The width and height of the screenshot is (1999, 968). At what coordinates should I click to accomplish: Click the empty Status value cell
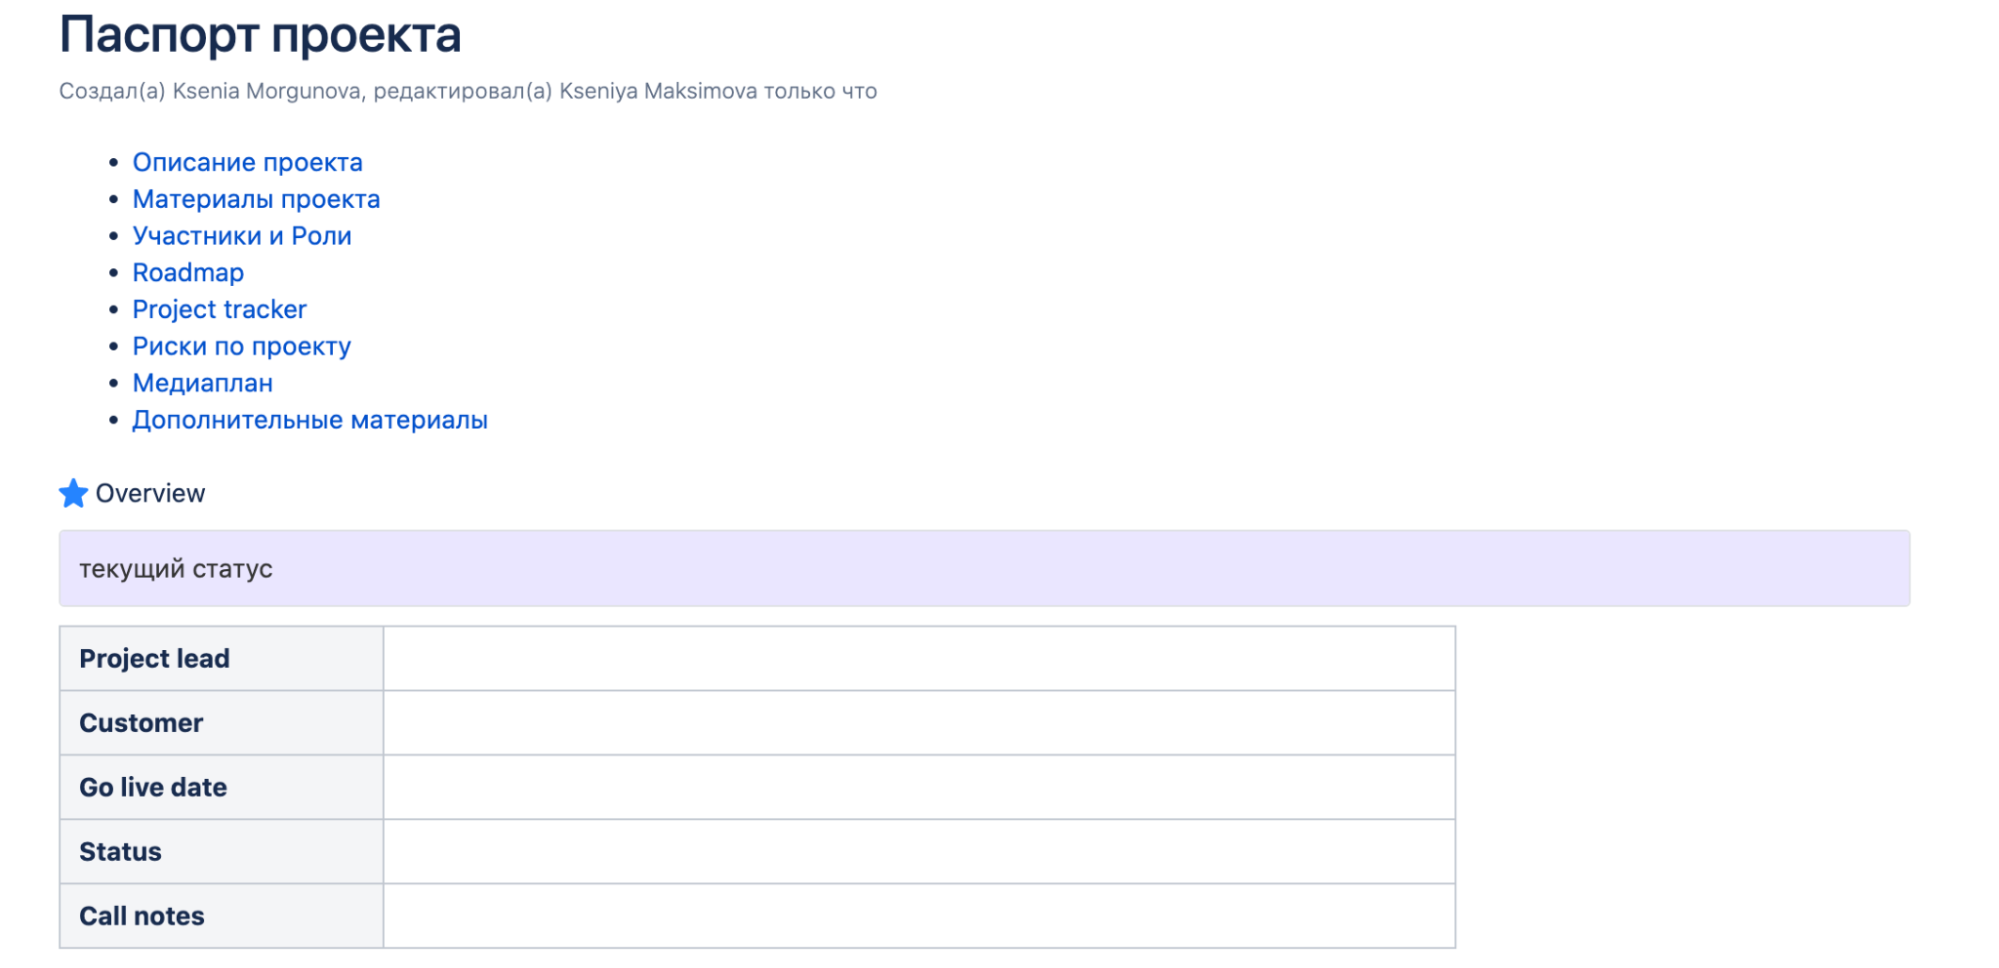coord(918,852)
